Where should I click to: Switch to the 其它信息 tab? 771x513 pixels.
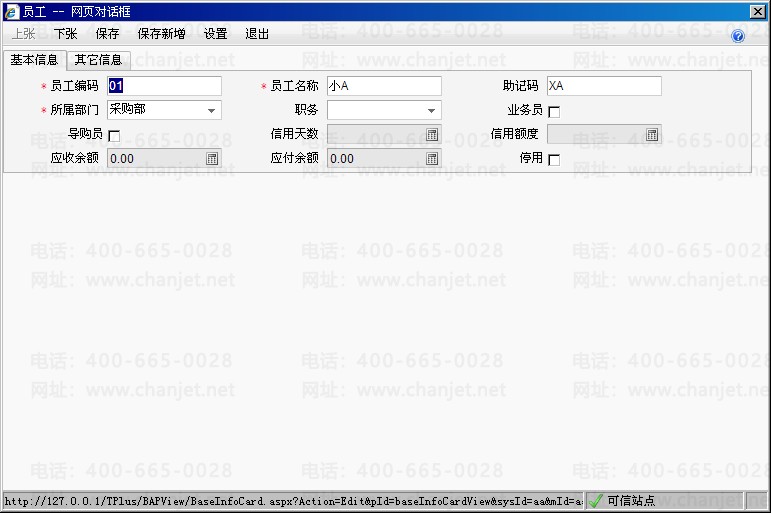[98, 60]
